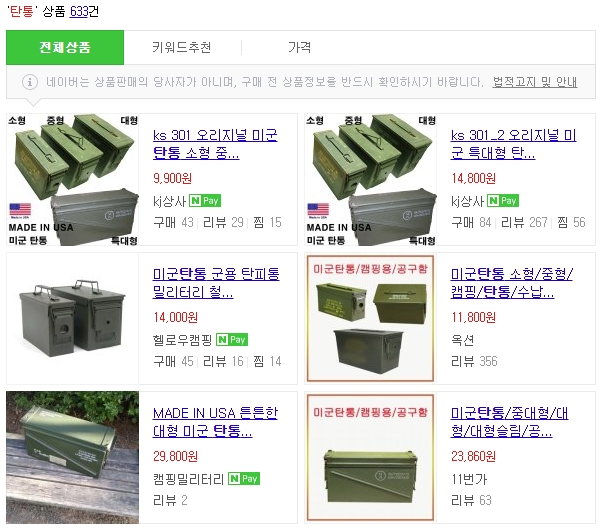Click N Pay badge beside 캠핑밀리터리 seller
Screen dimensions: 601x531
click(x=245, y=478)
